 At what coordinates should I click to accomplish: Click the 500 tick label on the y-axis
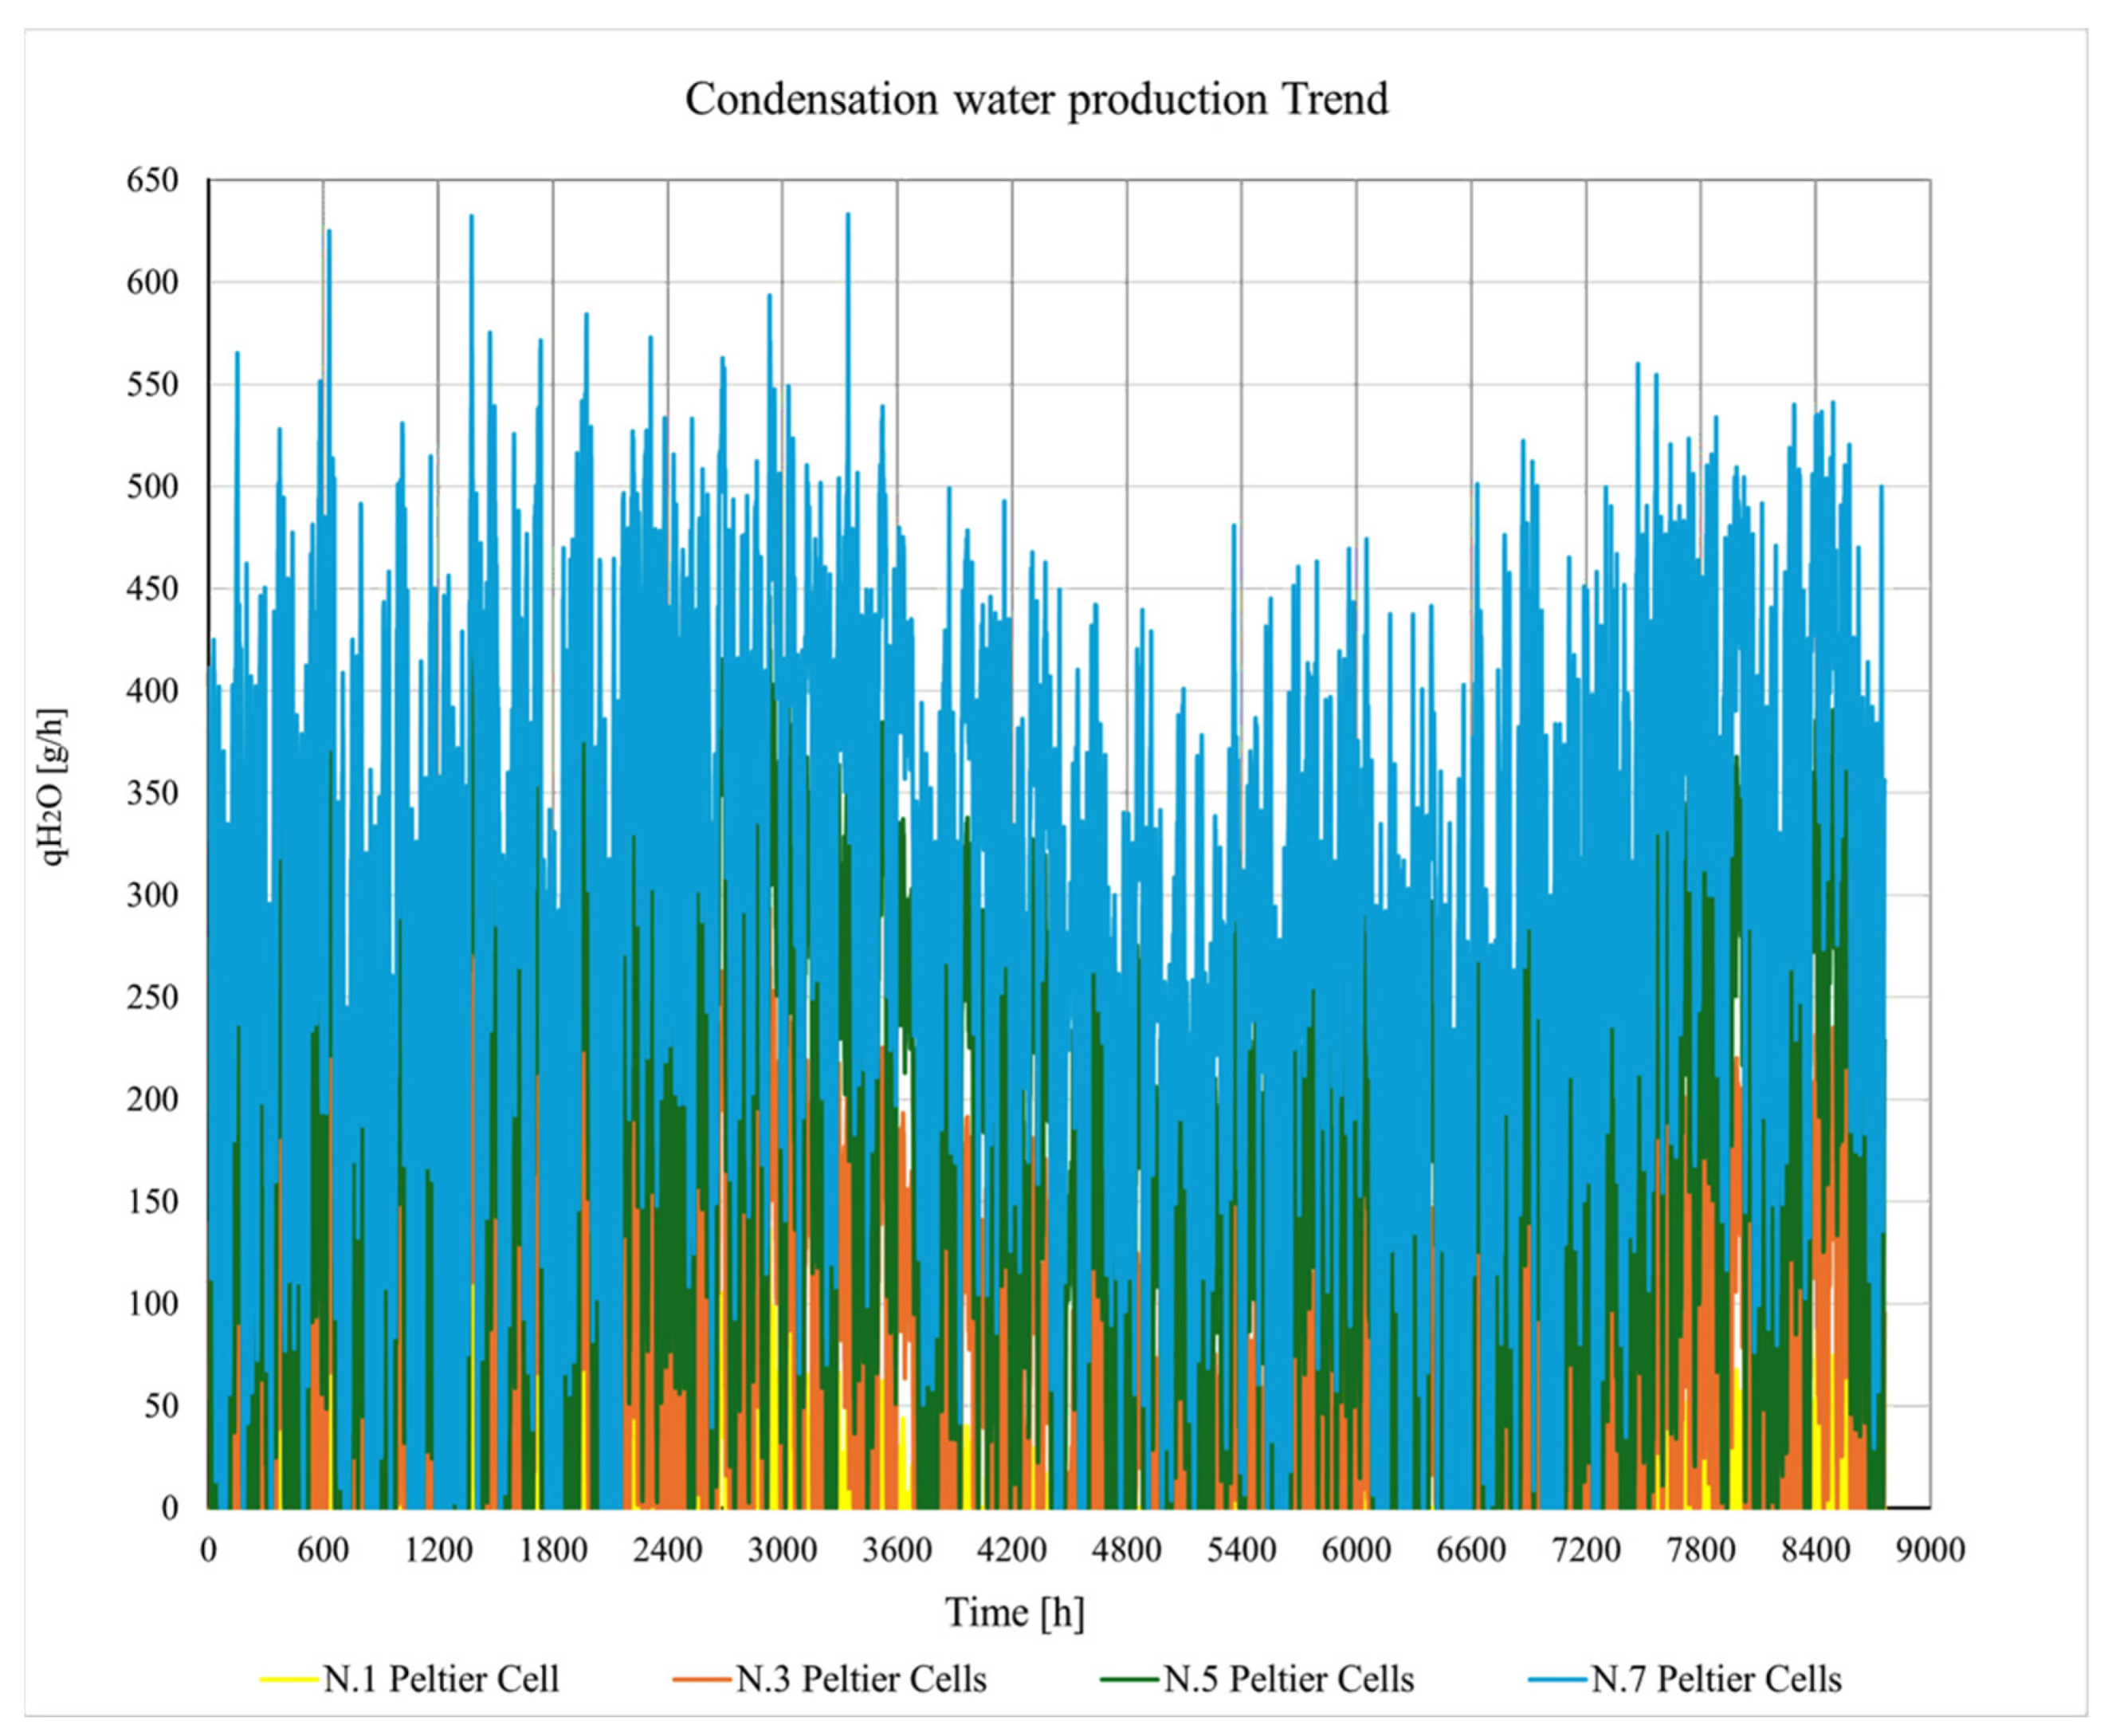152,487
